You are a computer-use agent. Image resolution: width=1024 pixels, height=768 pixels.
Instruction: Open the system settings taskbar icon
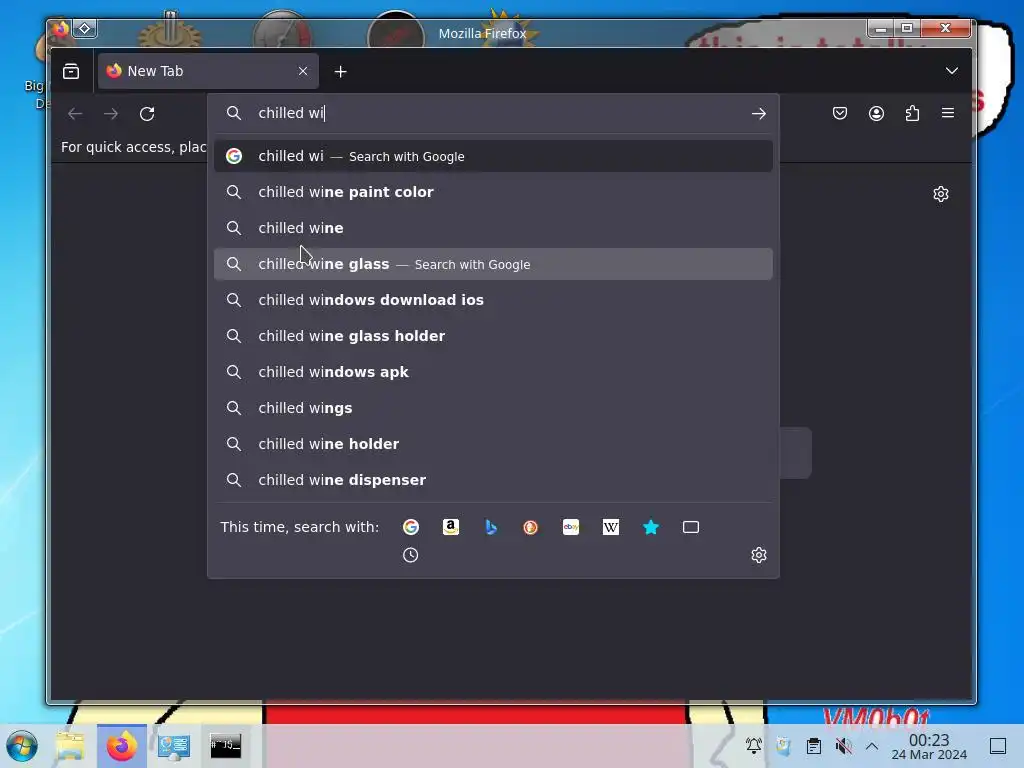point(174,746)
